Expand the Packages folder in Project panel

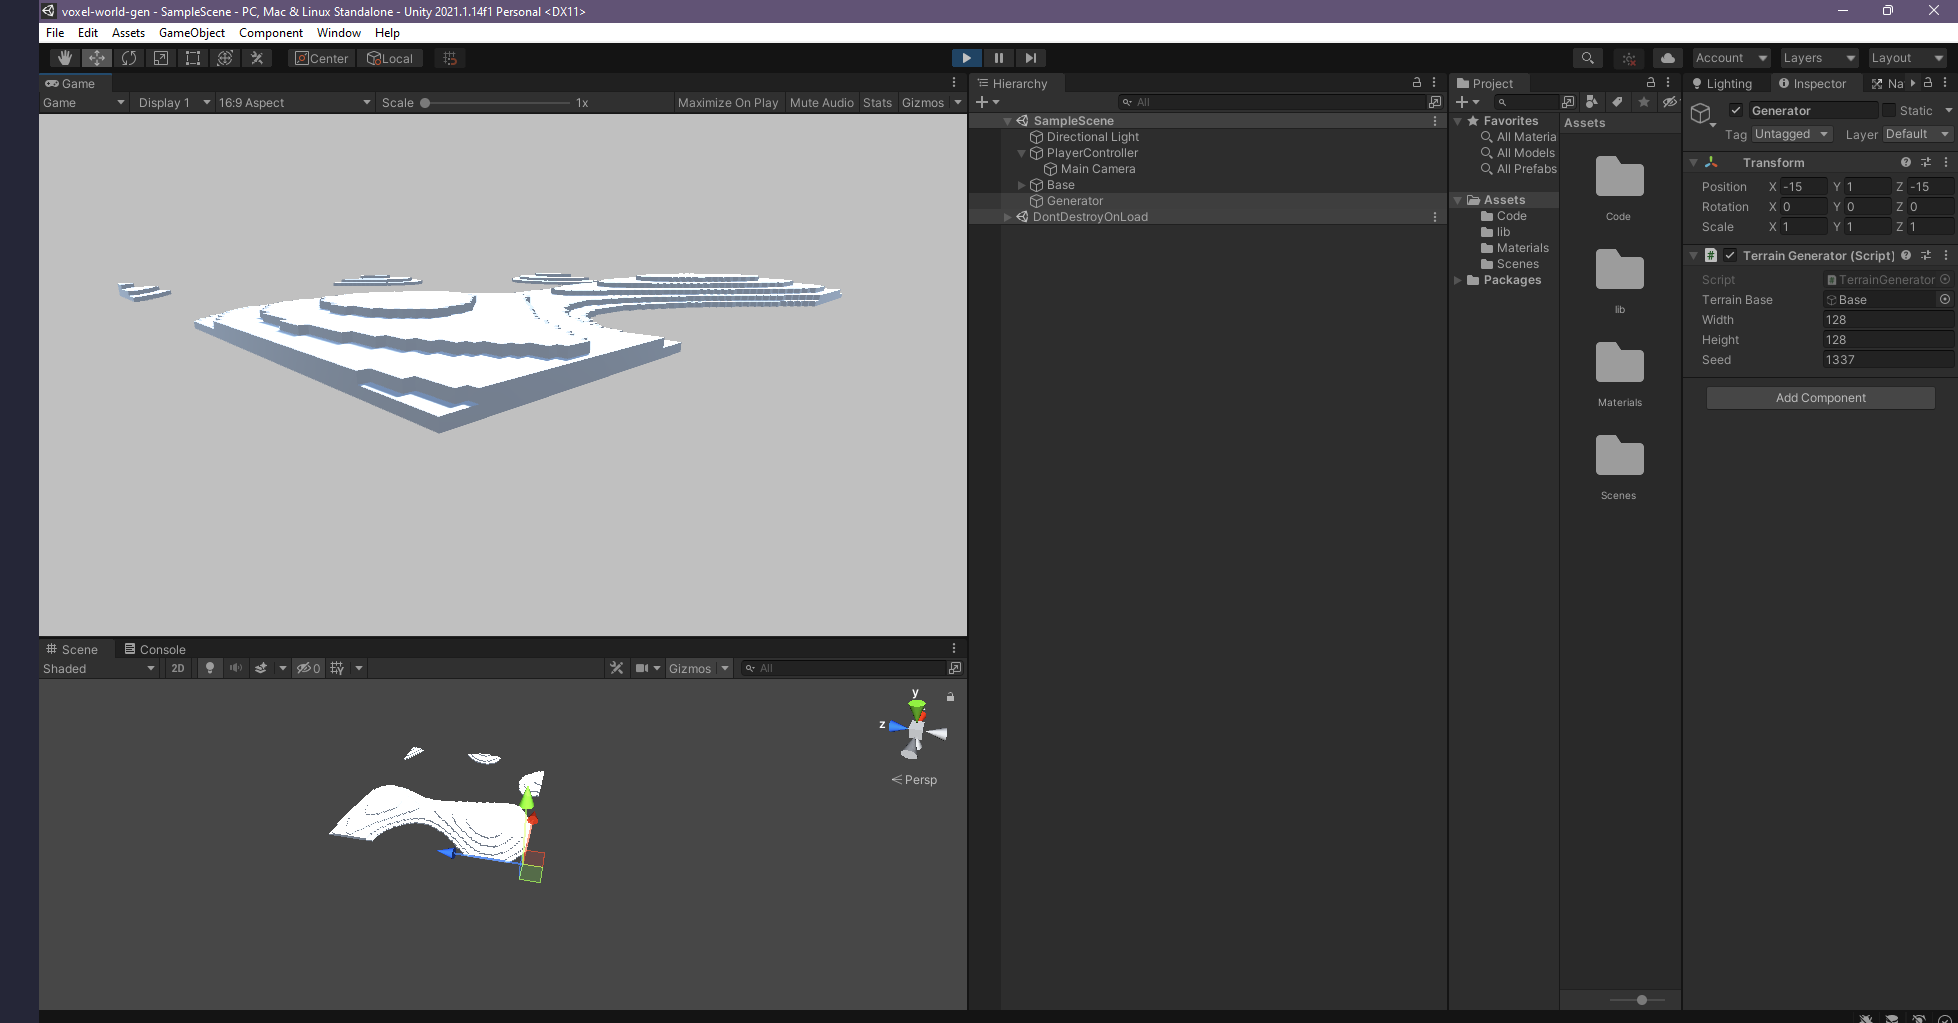coord(1459,280)
